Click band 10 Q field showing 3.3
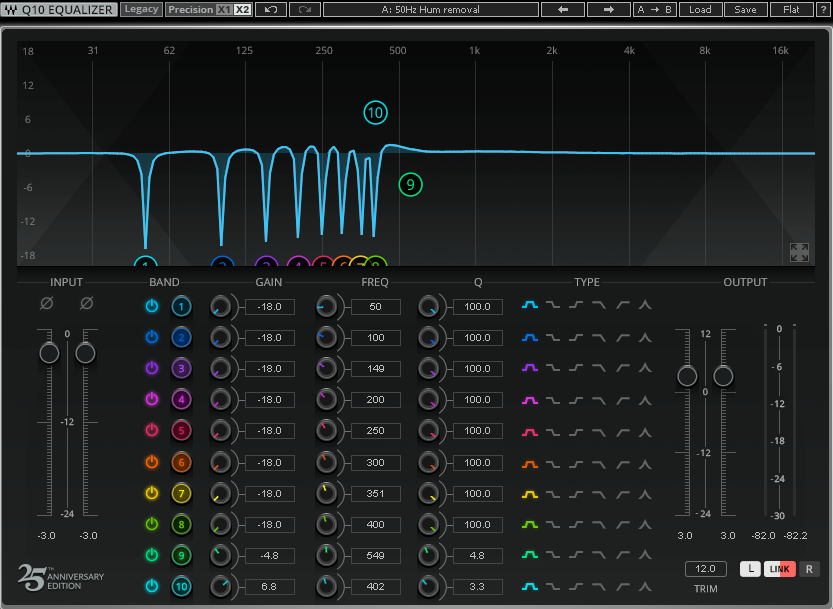The image size is (833, 609). (477, 587)
